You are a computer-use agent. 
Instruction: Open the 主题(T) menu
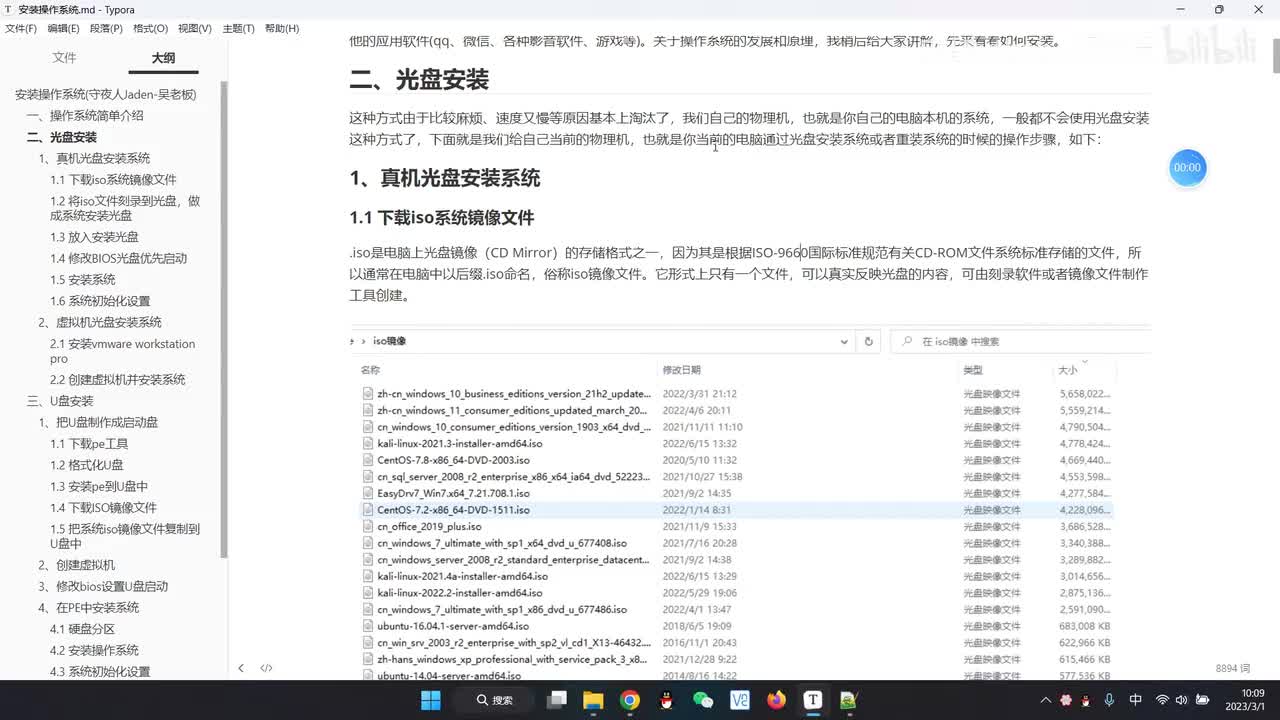[x=238, y=29]
